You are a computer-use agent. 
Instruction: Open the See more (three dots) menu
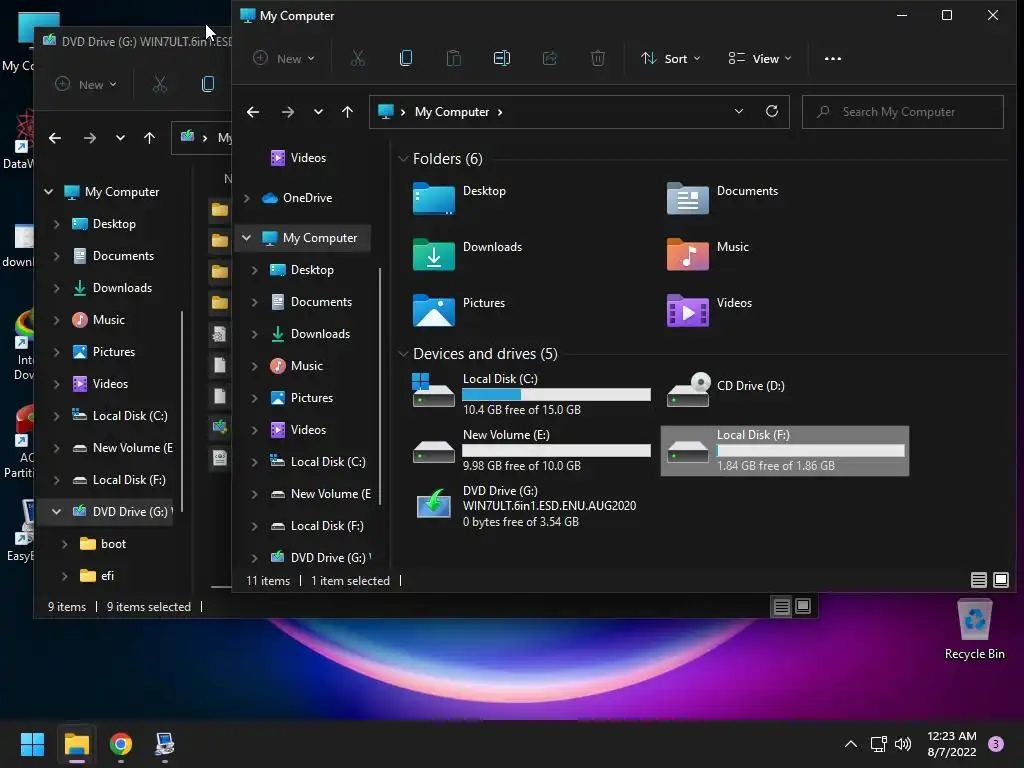(833, 58)
